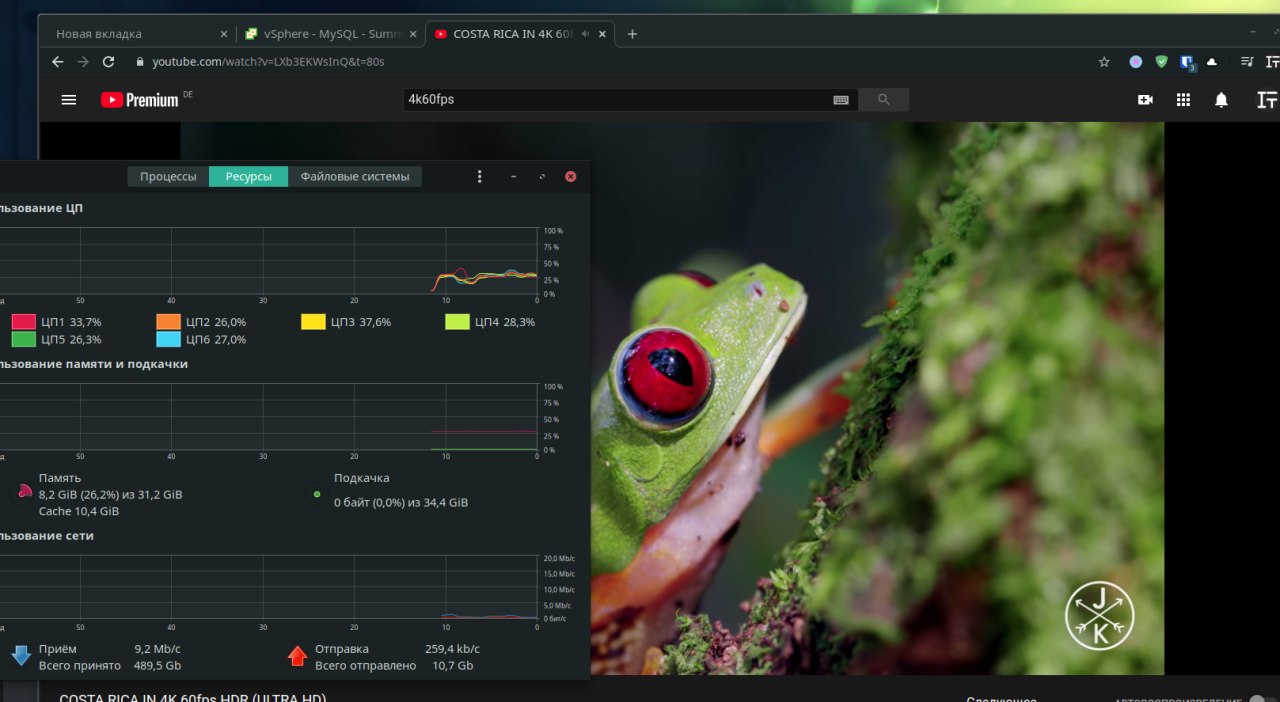This screenshot has height=702, width=1280.
Task: Click the browser address bar URL
Action: click(268, 62)
